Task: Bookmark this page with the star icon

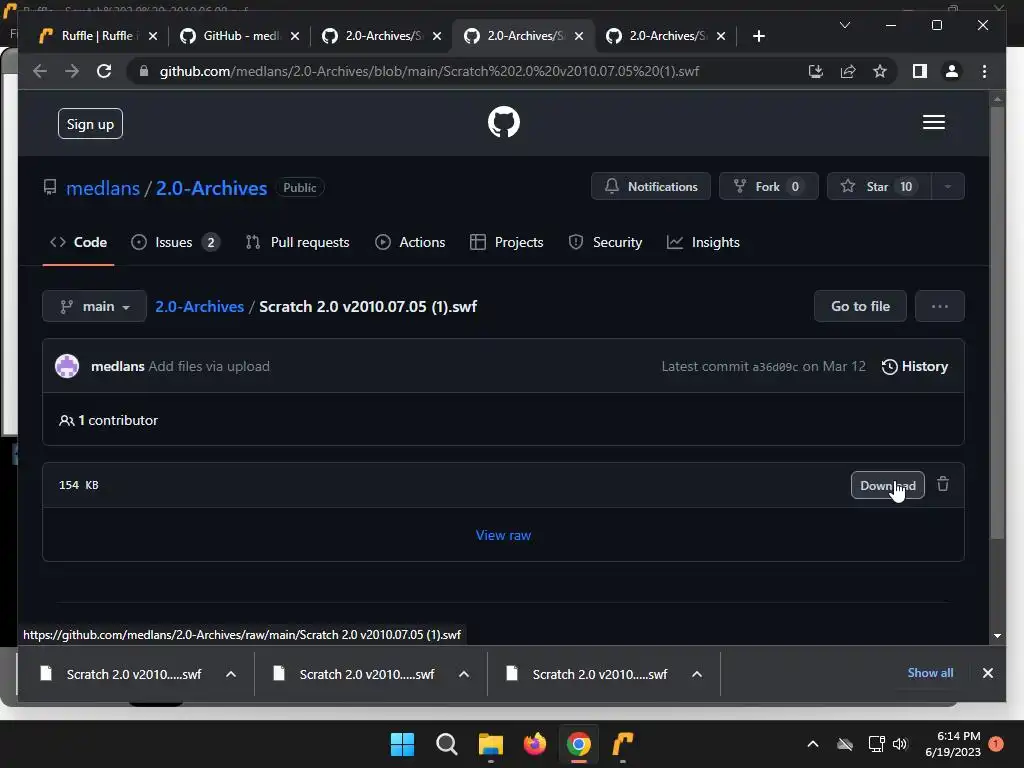Action: (x=880, y=71)
